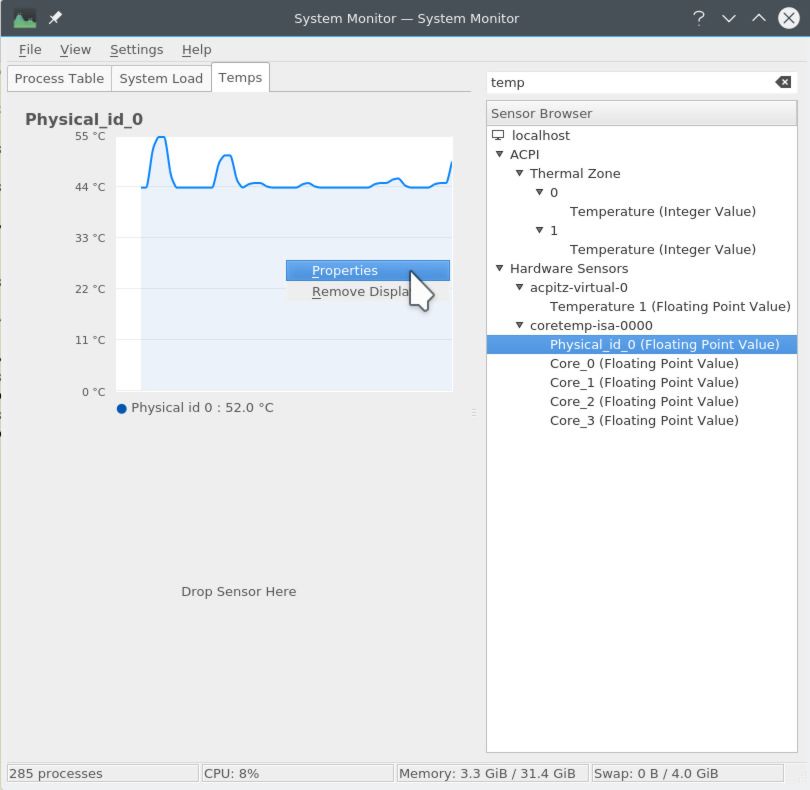The height and width of the screenshot is (790, 810).
Task: Choose Properties from the context menu
Action: coord(368,270)
